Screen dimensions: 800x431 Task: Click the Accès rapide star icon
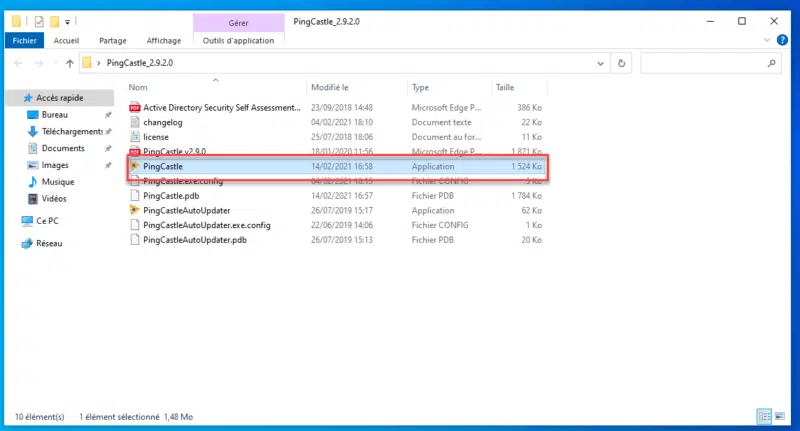[28, 97]
